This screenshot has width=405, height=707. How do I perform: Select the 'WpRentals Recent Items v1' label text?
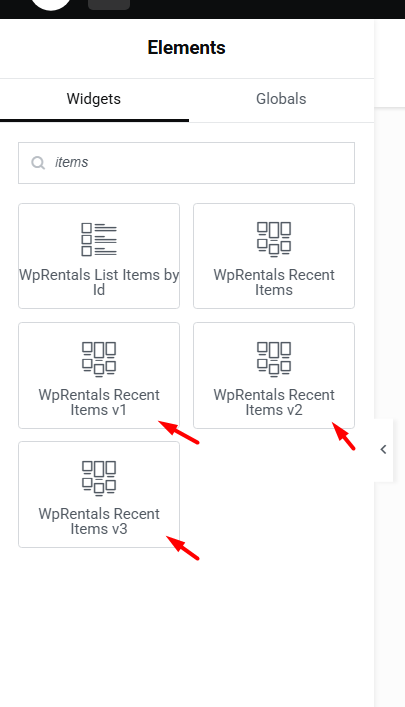click(99, 402)
